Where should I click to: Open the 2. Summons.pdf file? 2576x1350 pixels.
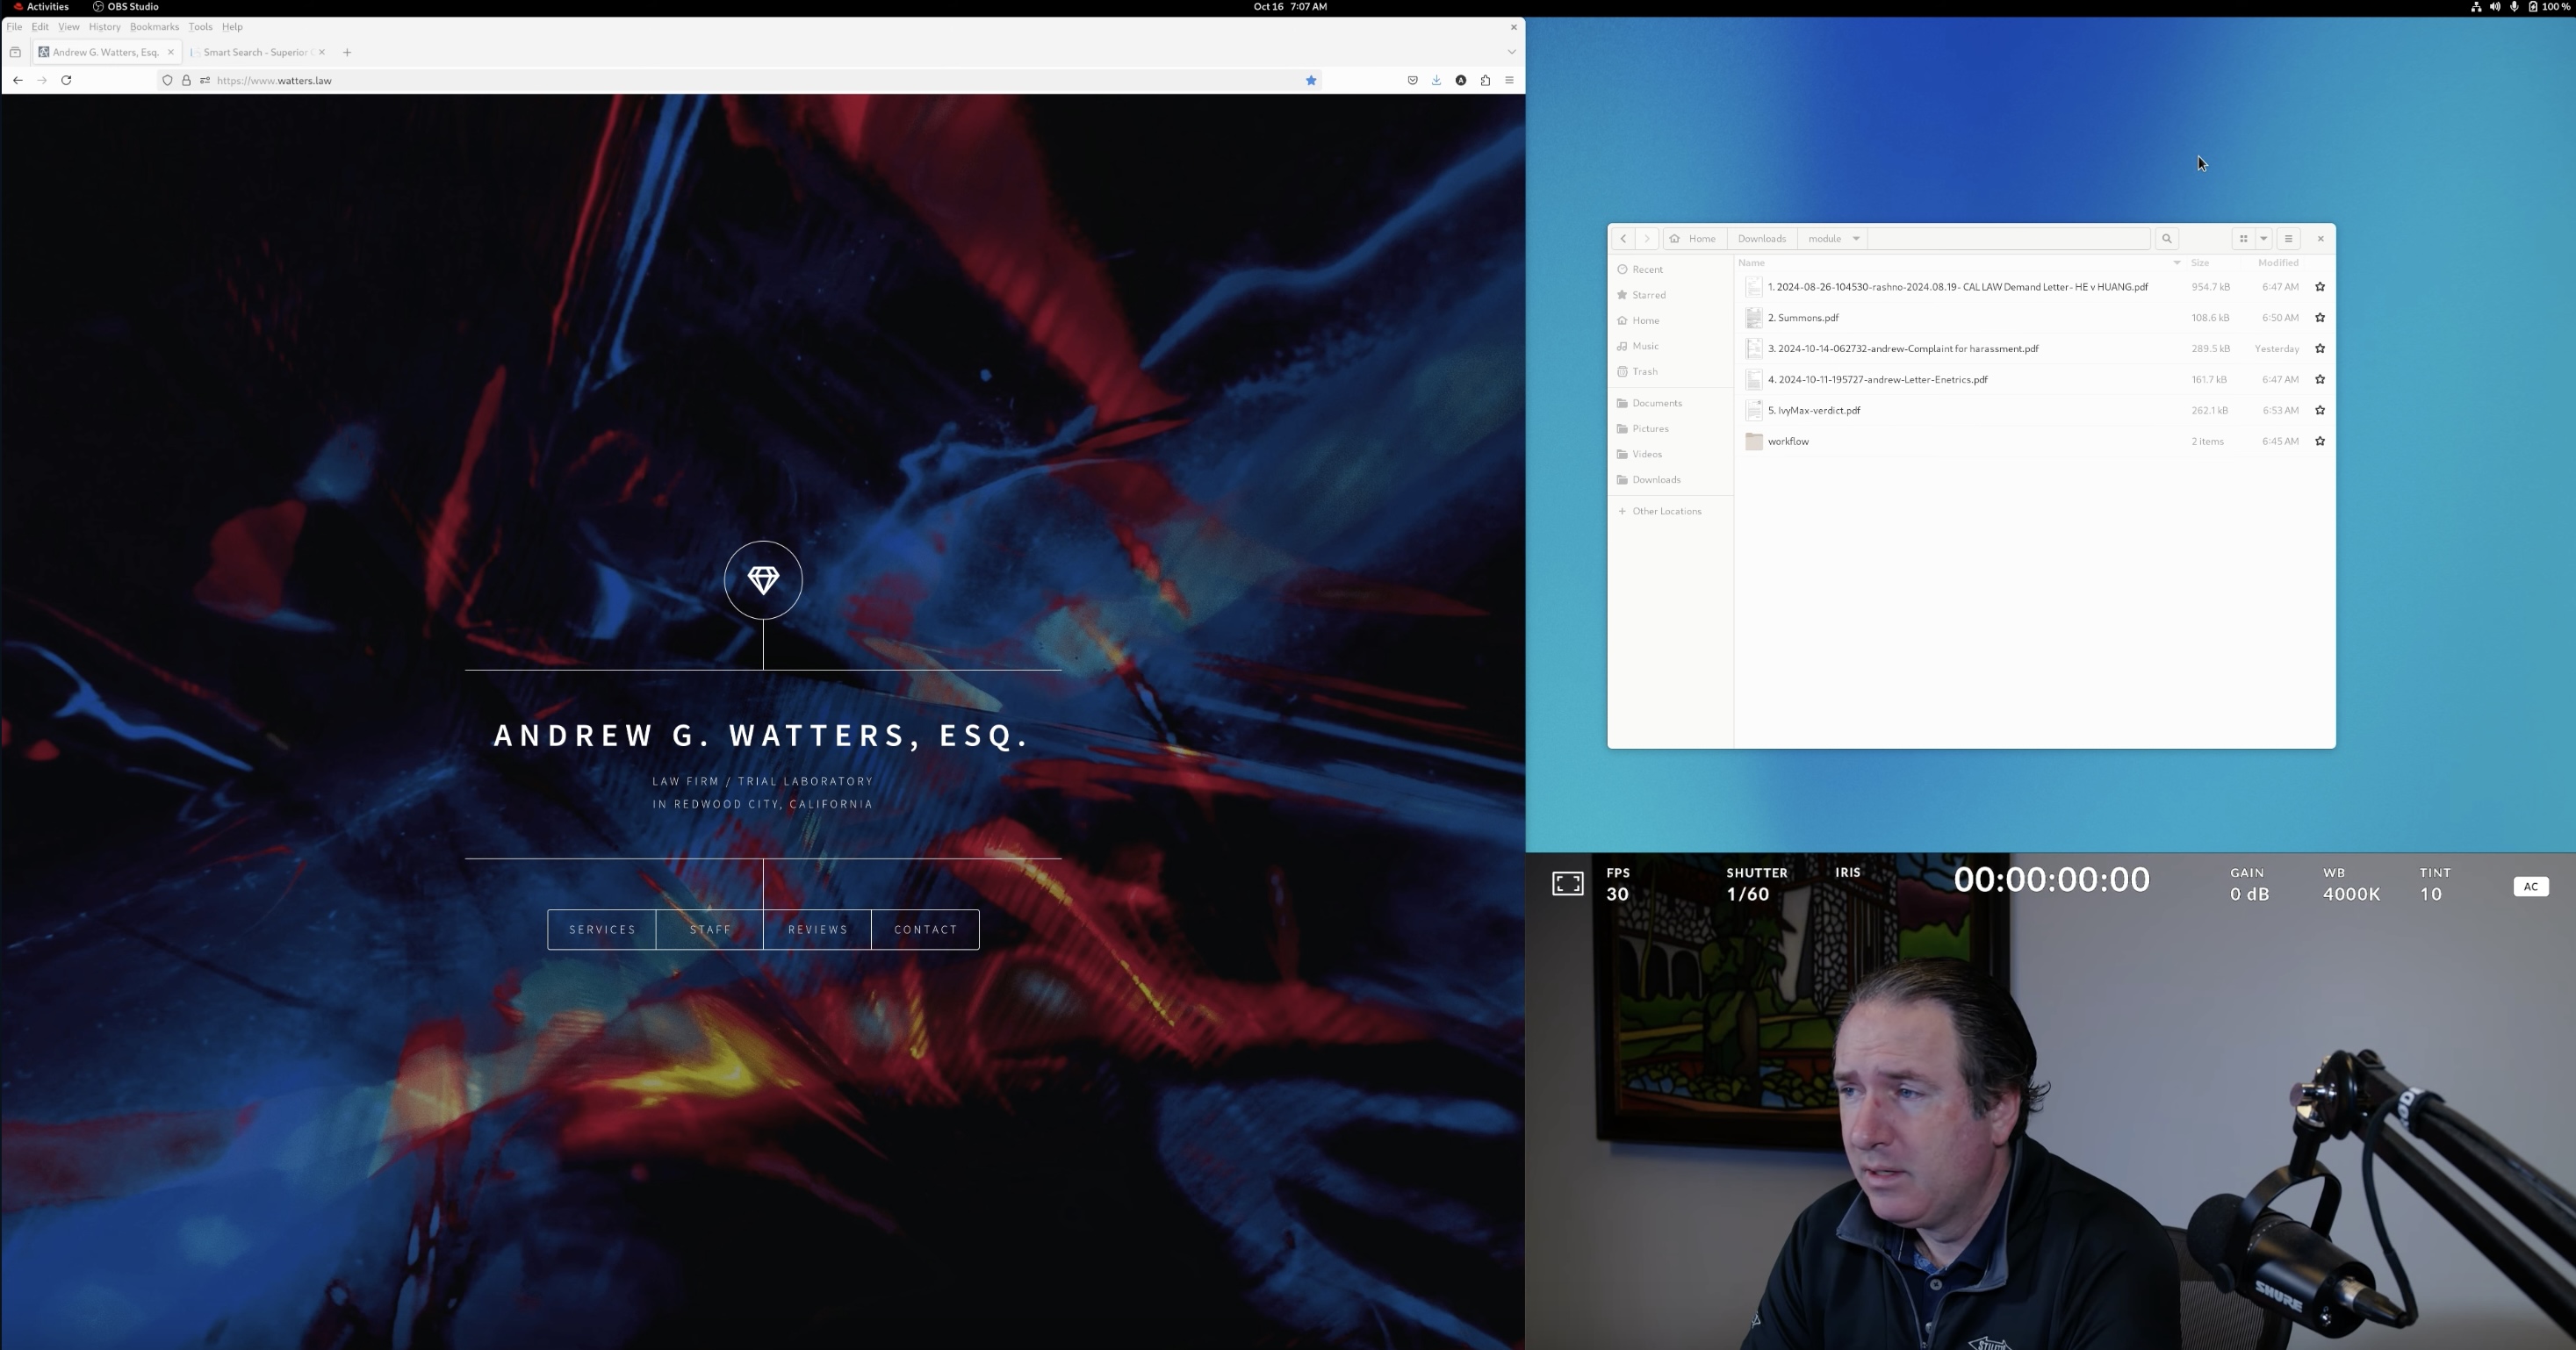(x=1803, y=318)
